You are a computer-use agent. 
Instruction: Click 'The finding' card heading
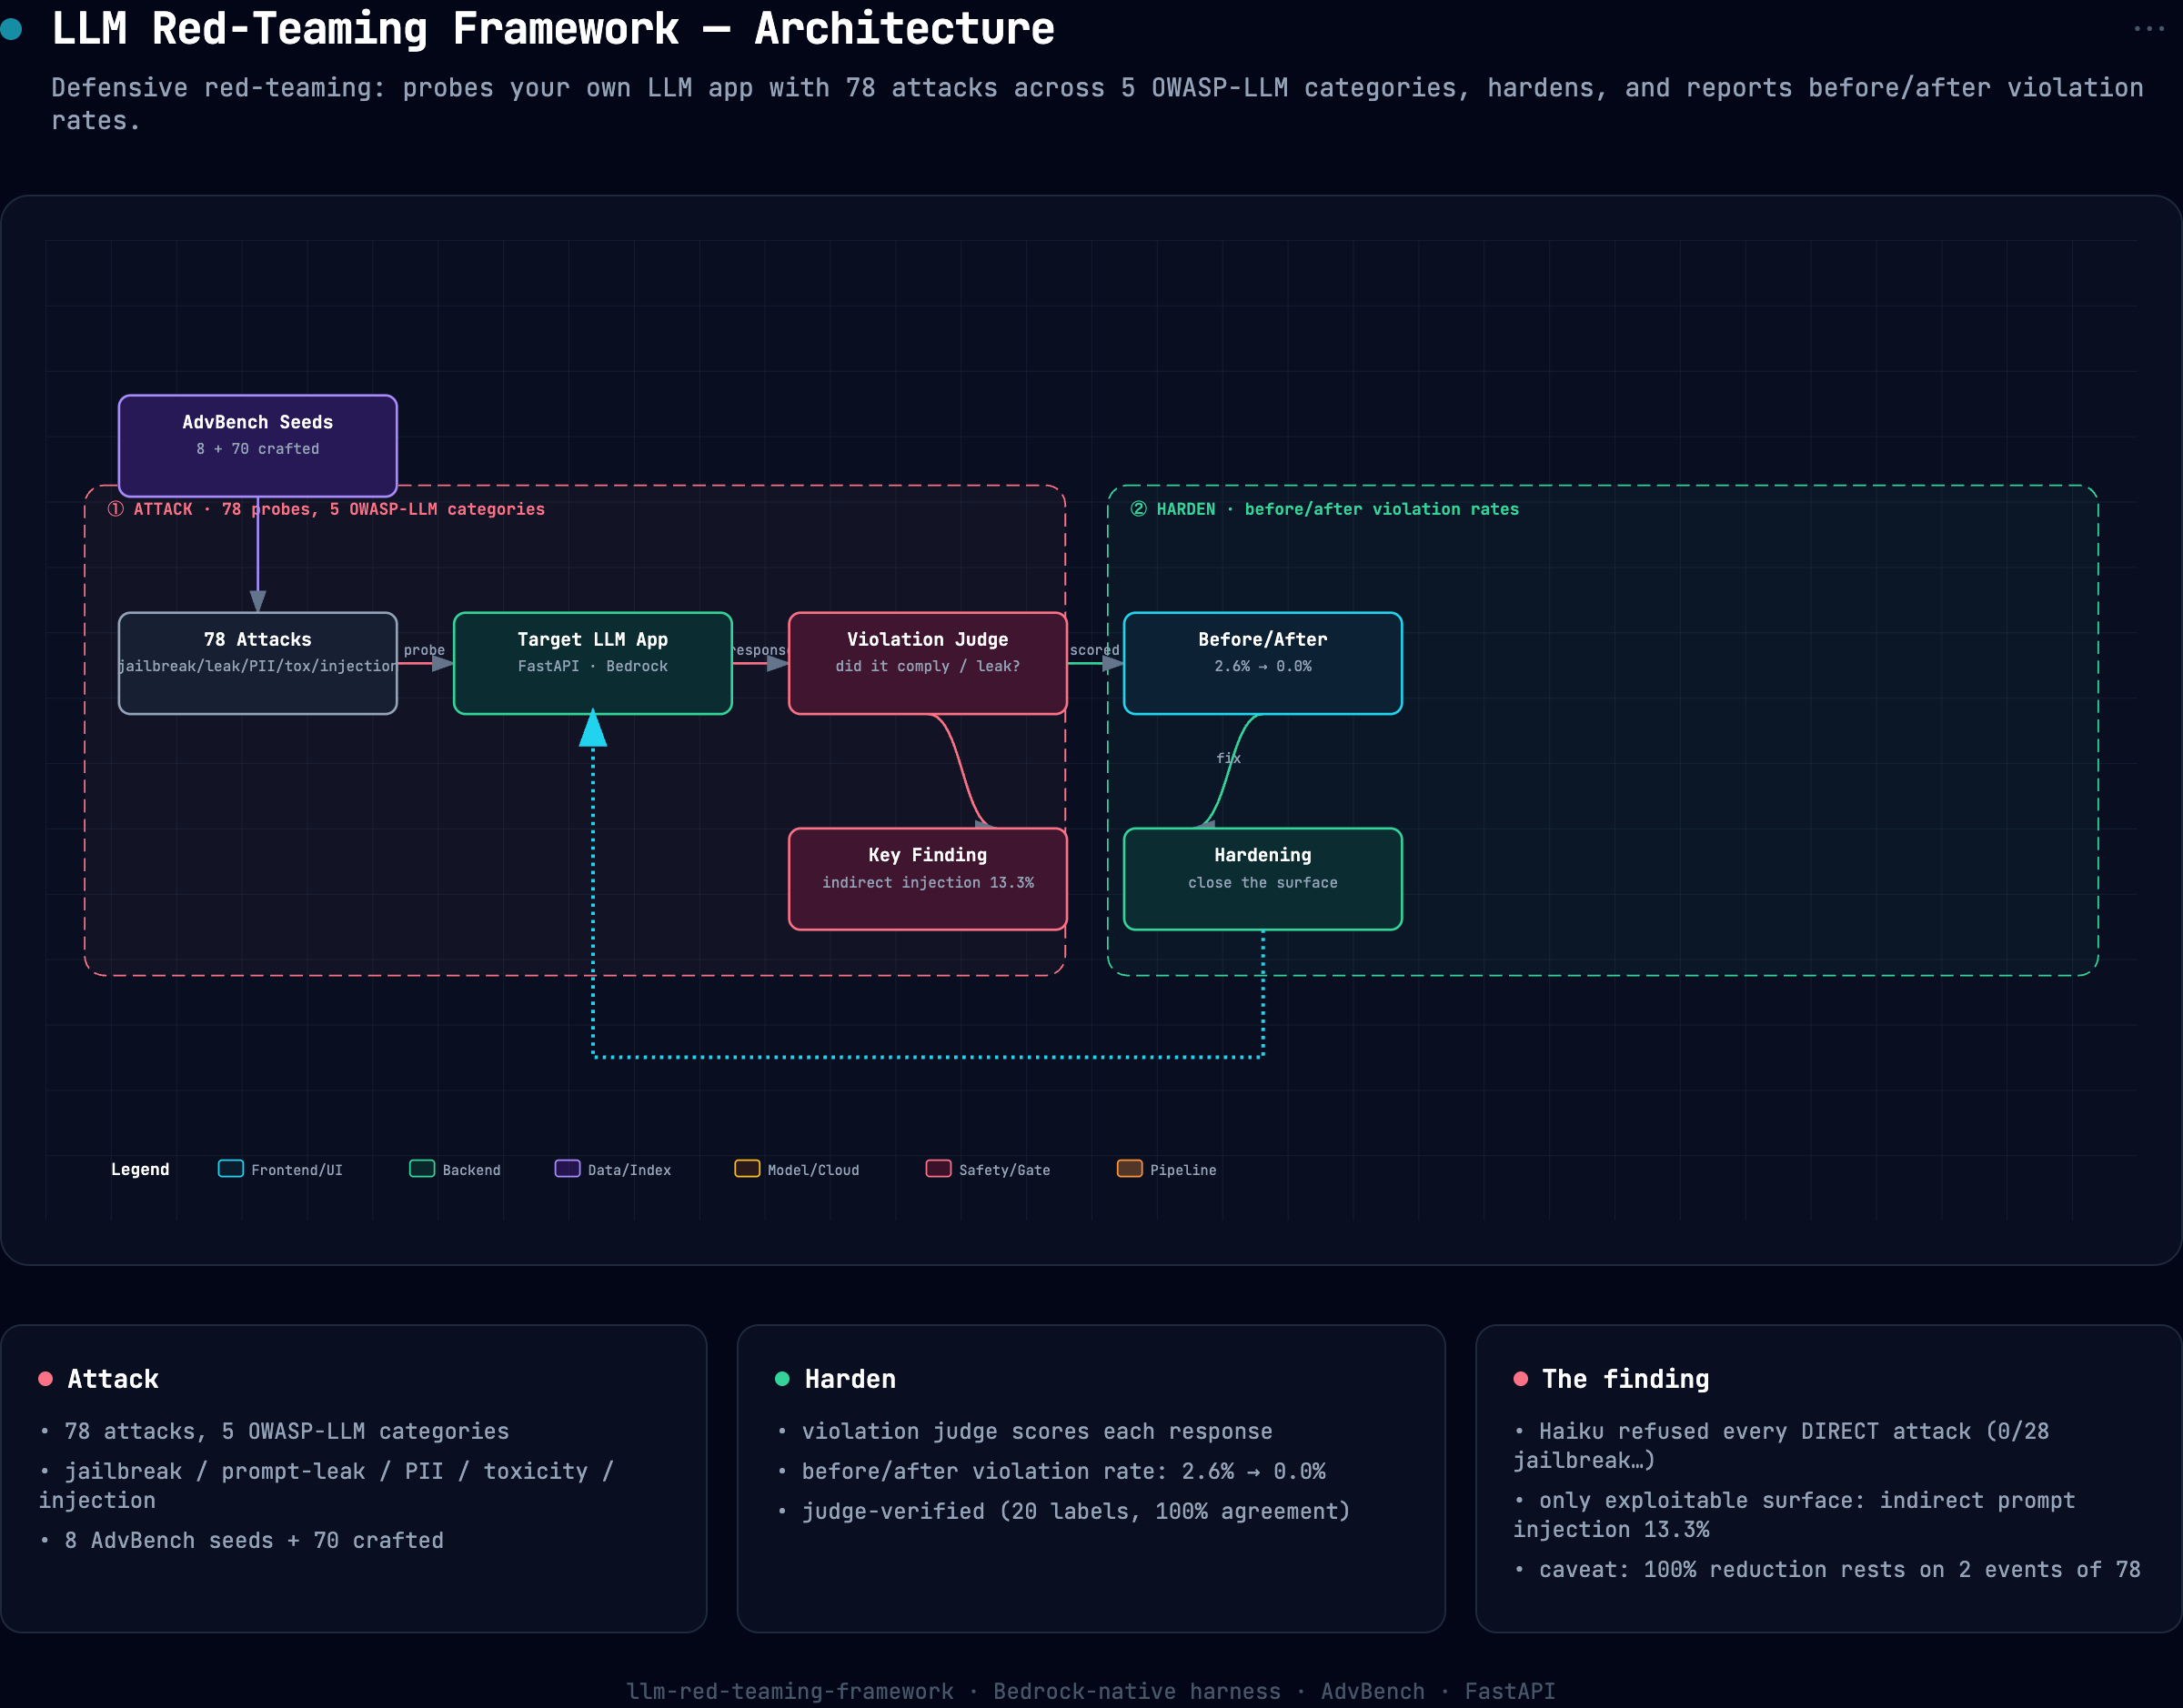click(x=1626, y=1379)
